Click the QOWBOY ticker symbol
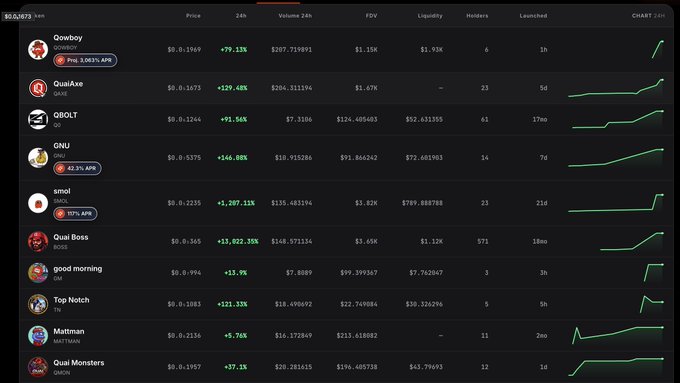680x383 pixels. pyautogui.click(x=65, y=48)
